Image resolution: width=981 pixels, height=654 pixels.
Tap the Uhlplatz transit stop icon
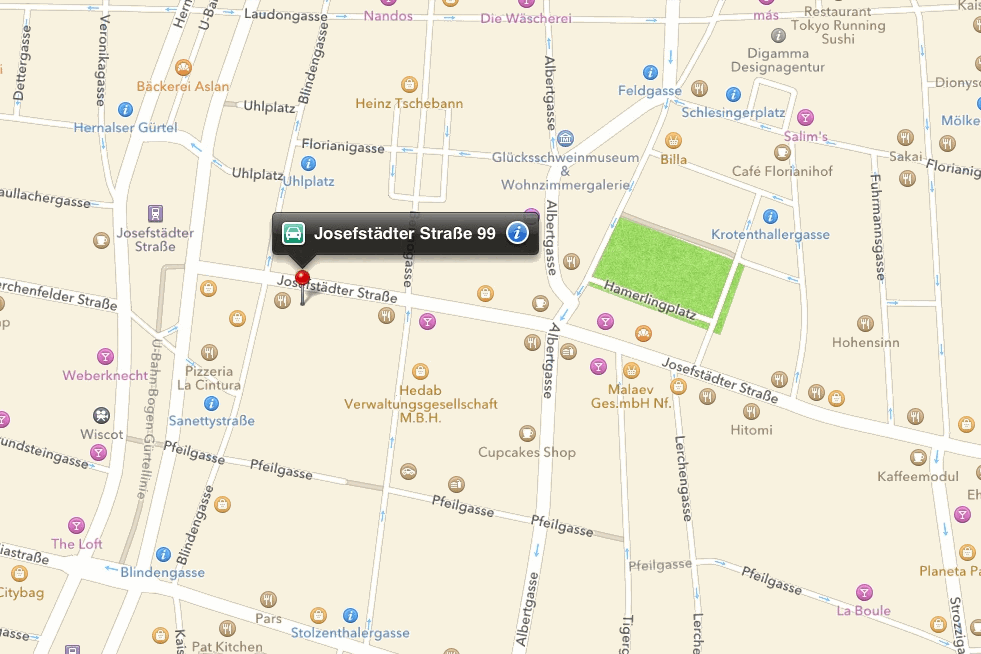click(308, 164)
